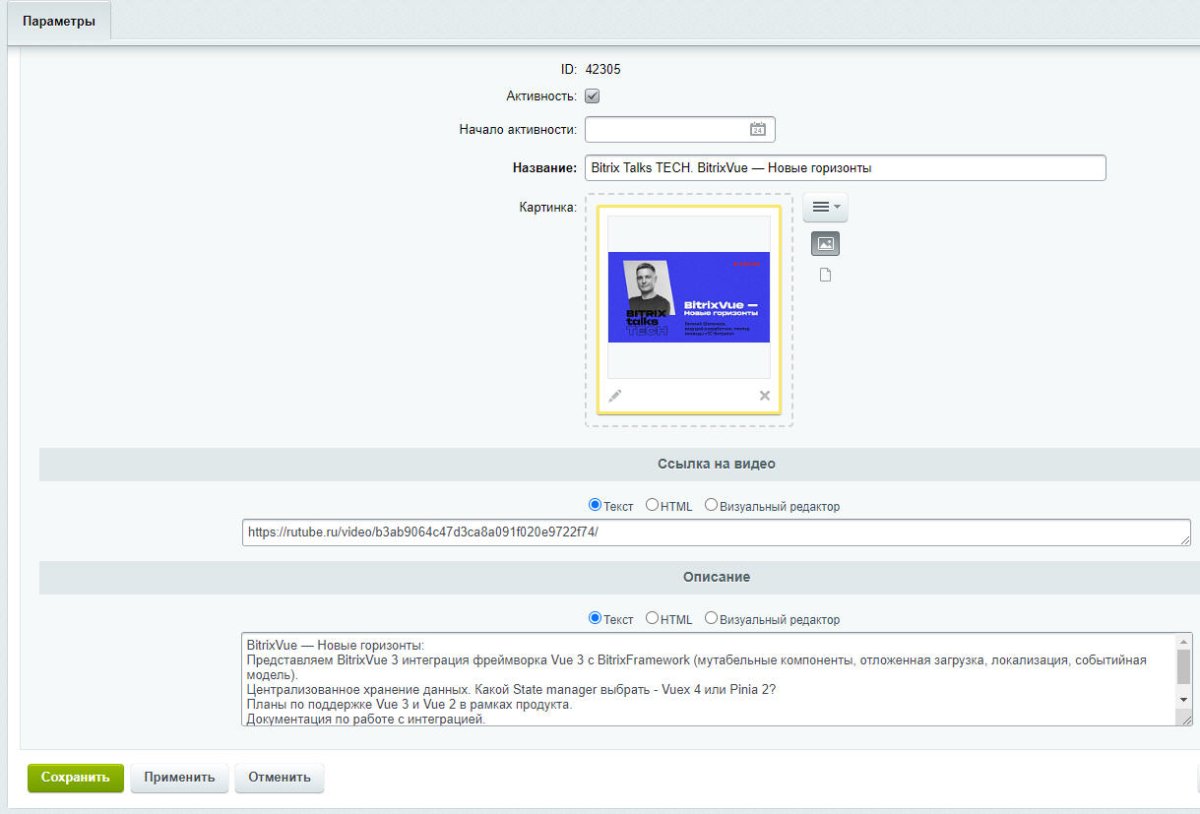
Task: Remove the uploaded picture with the X icon
Action: coord(765,396)
